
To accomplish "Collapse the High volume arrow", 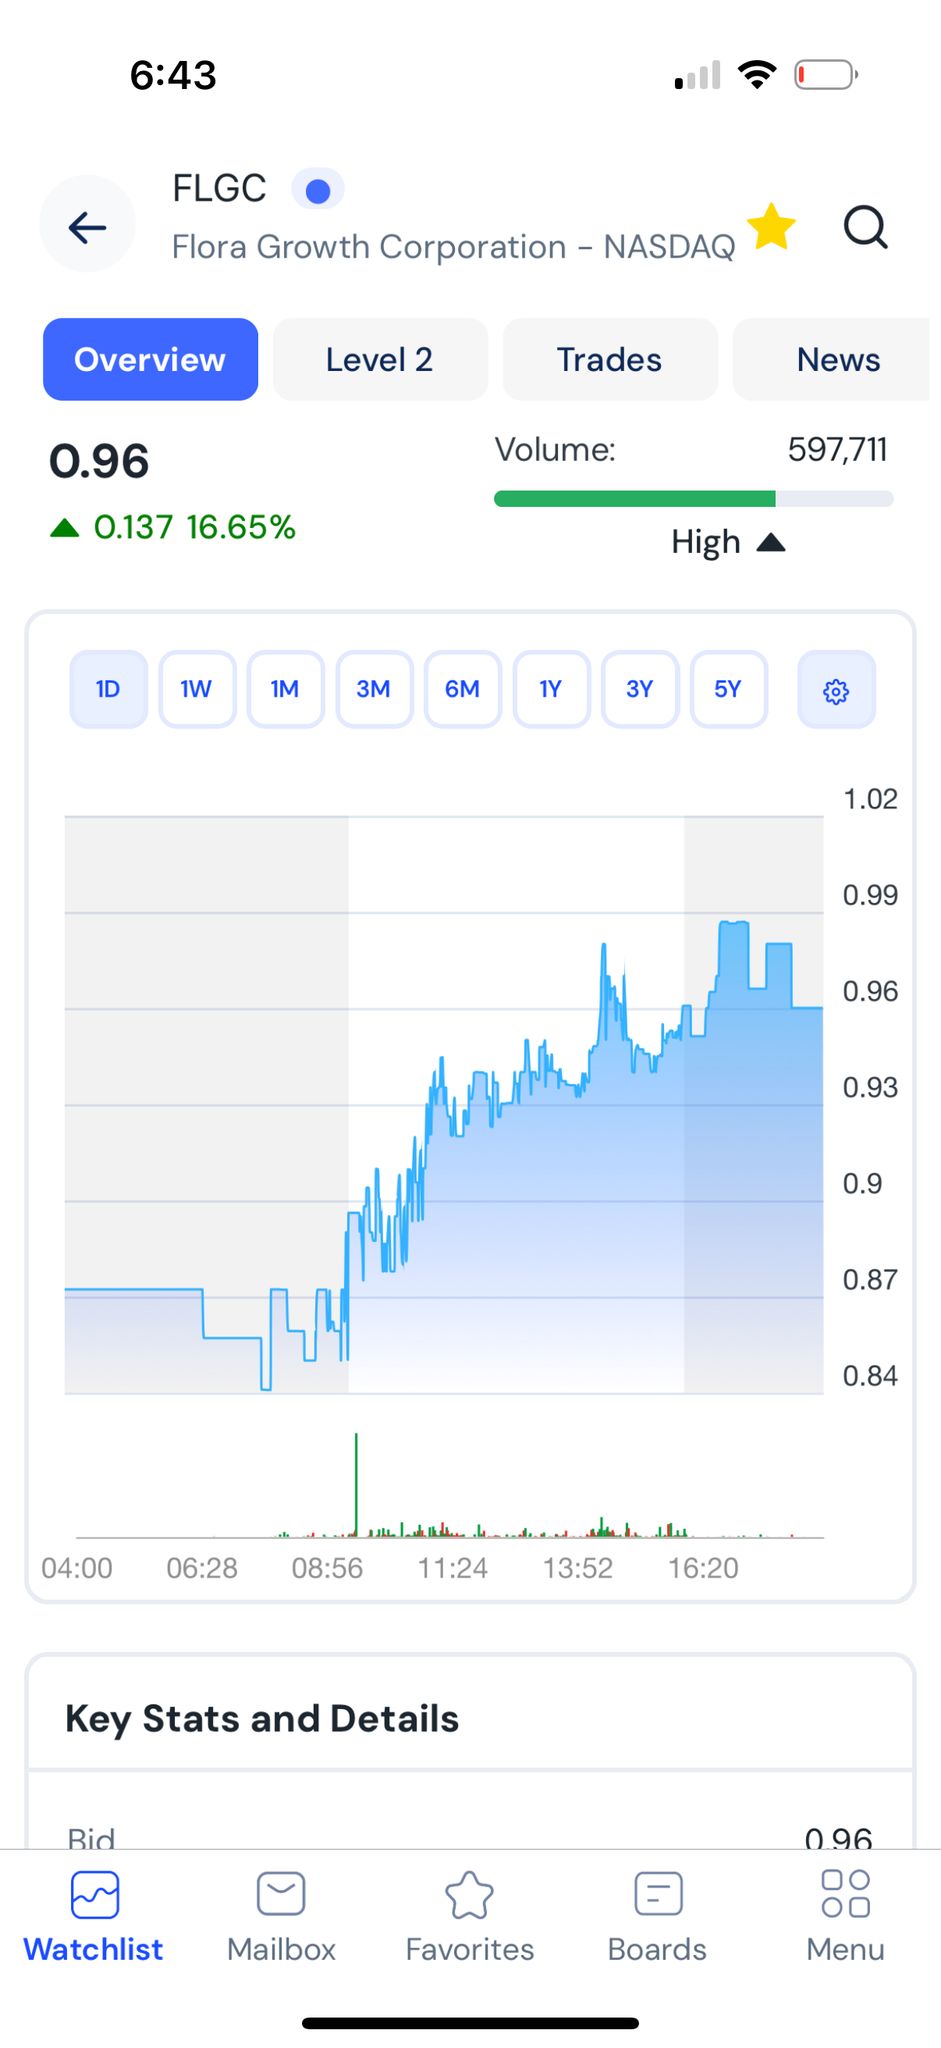I will [x=771, y=543].
